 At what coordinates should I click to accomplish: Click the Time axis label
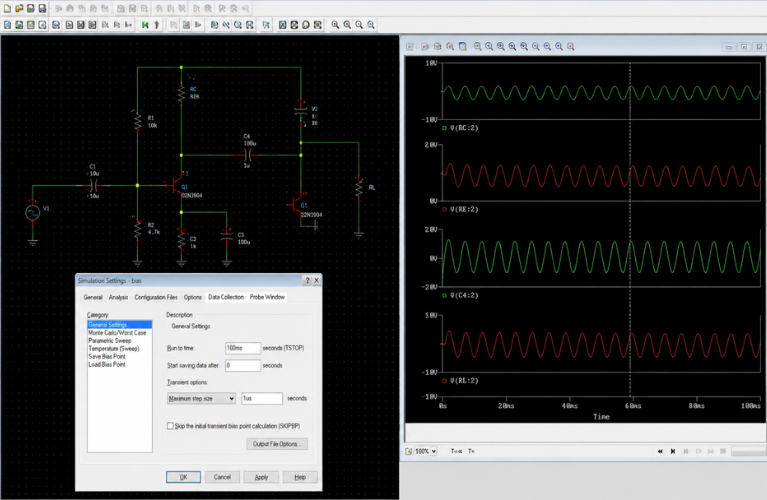tap(601, 417)
